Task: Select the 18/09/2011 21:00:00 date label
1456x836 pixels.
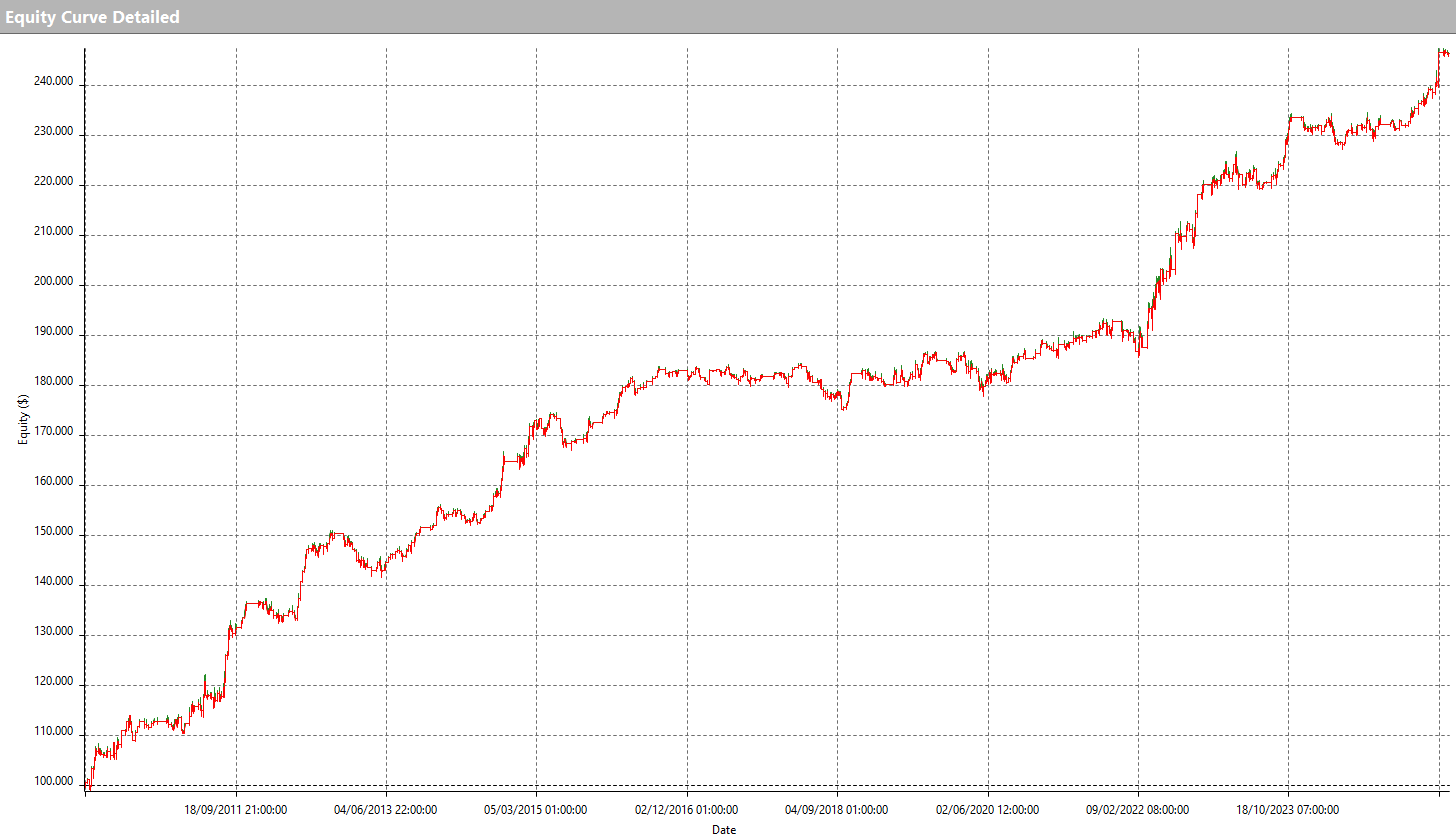Action: [x=236, y=810]
